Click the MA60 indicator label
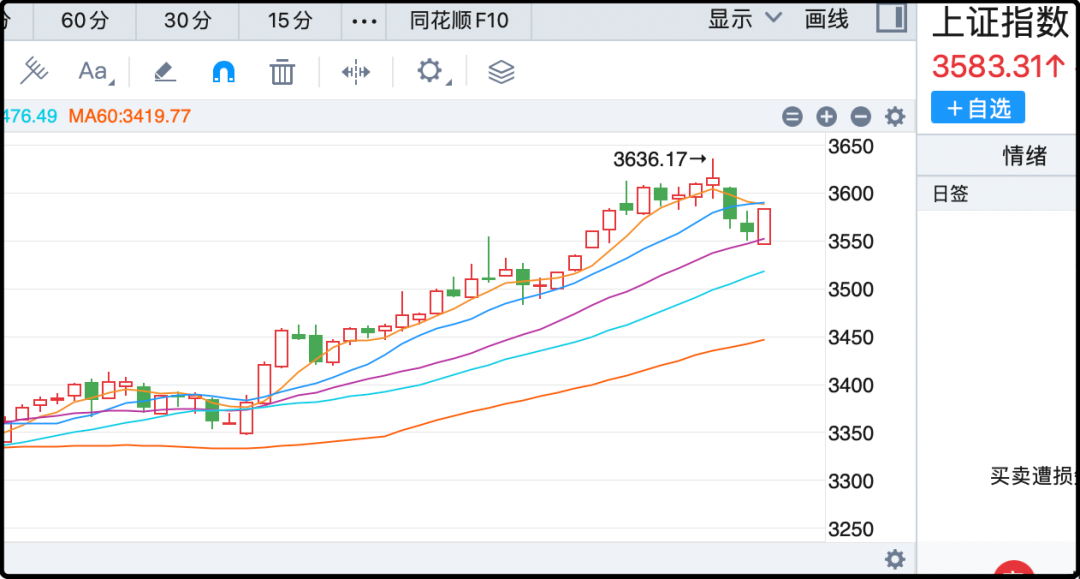Image resolution: width=1080 pixels, height=579 pixels. click(129, 116)
